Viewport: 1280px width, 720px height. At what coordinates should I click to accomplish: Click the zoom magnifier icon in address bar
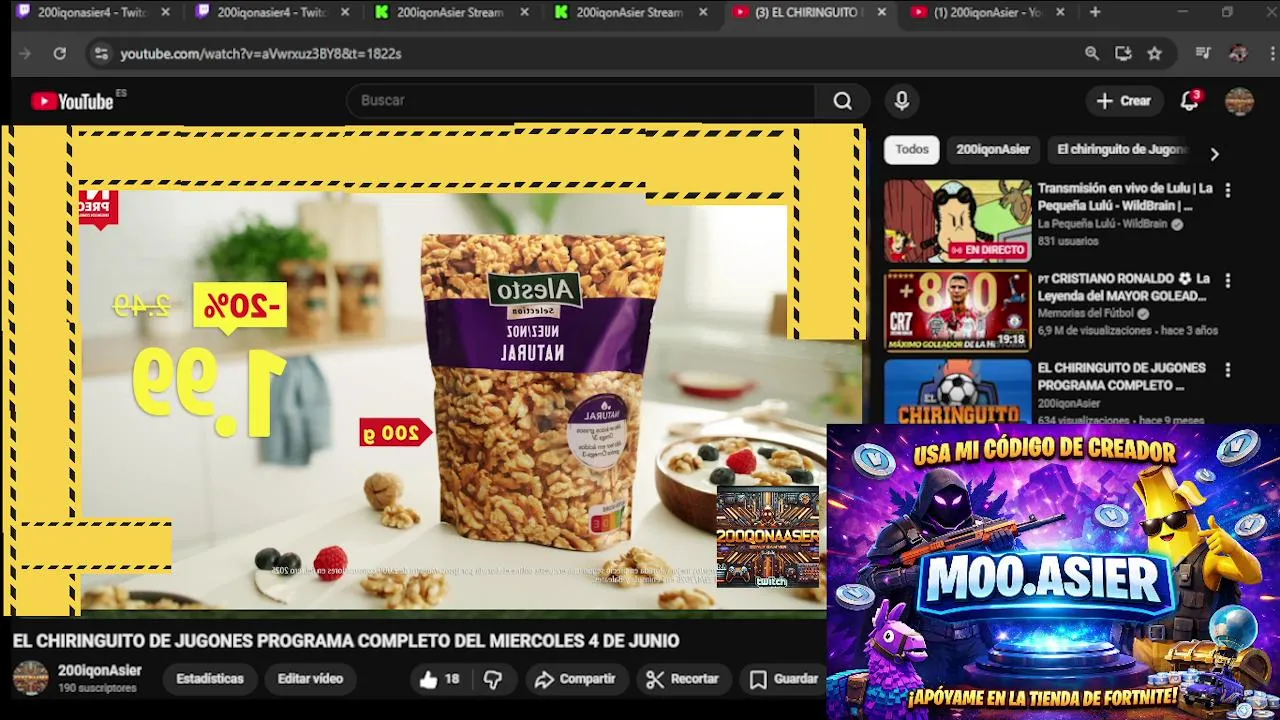[x=1092, y=54]
